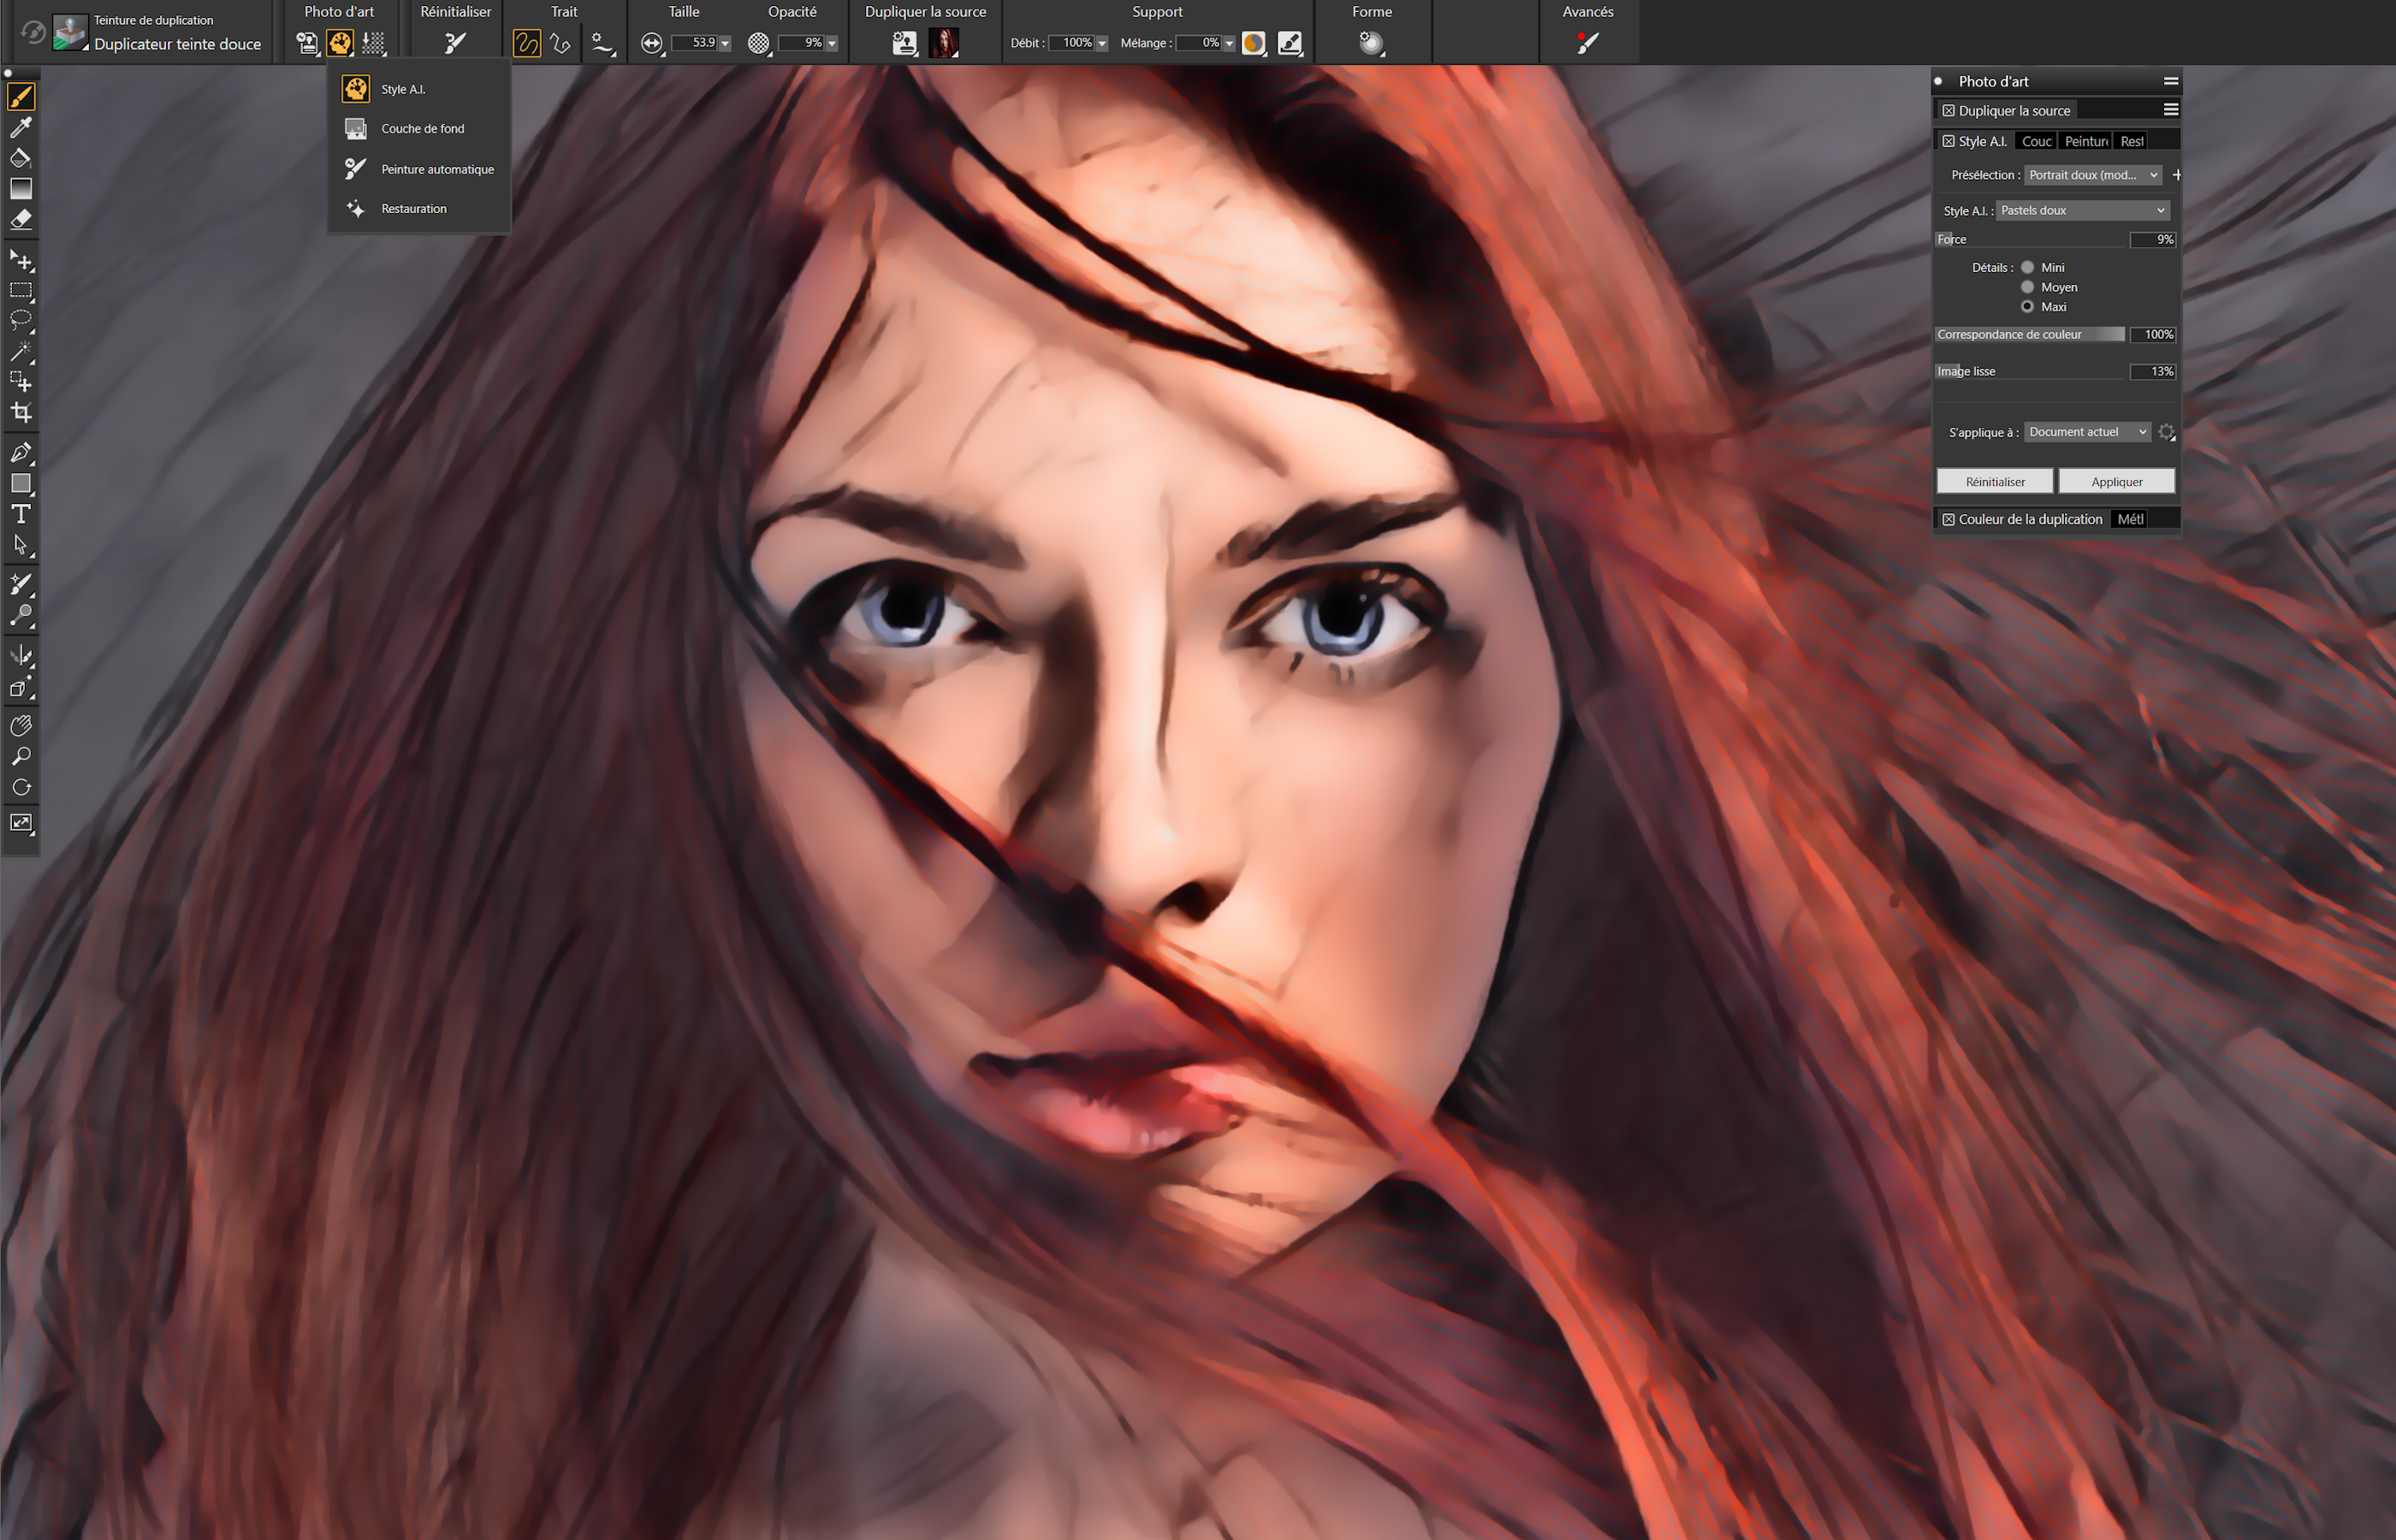
Task: Select the Maxi details radio button
Action: [2027, 307]
